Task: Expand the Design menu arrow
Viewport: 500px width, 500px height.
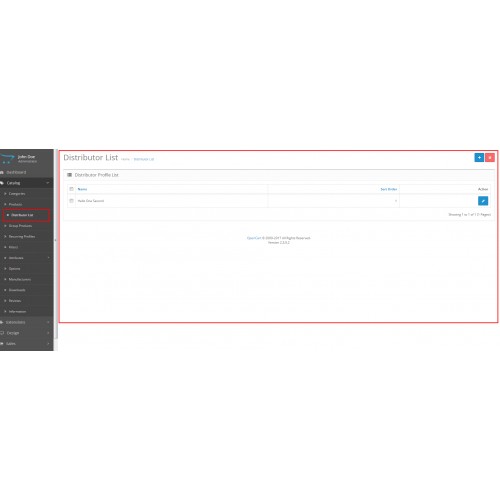Action: click(x=48, y=333)
